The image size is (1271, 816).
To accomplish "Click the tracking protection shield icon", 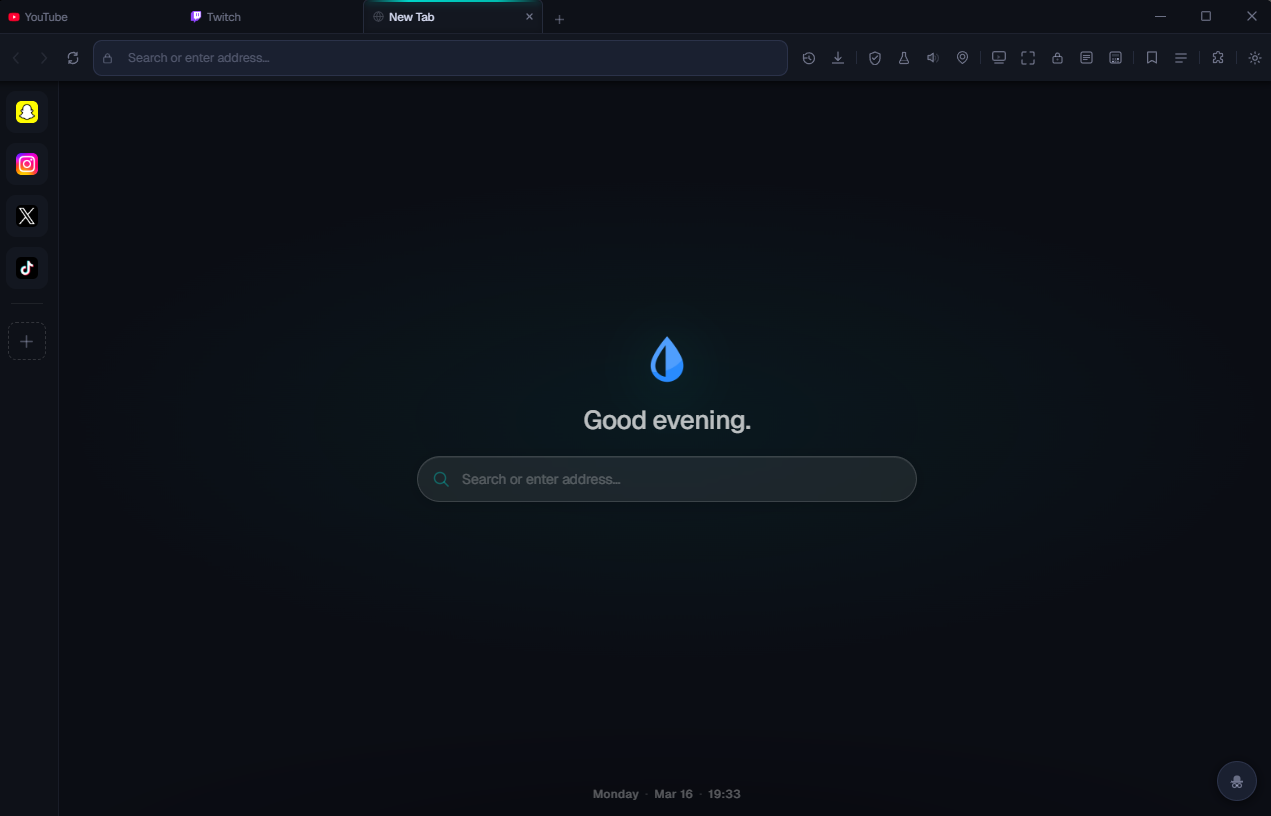I will 875,57.
